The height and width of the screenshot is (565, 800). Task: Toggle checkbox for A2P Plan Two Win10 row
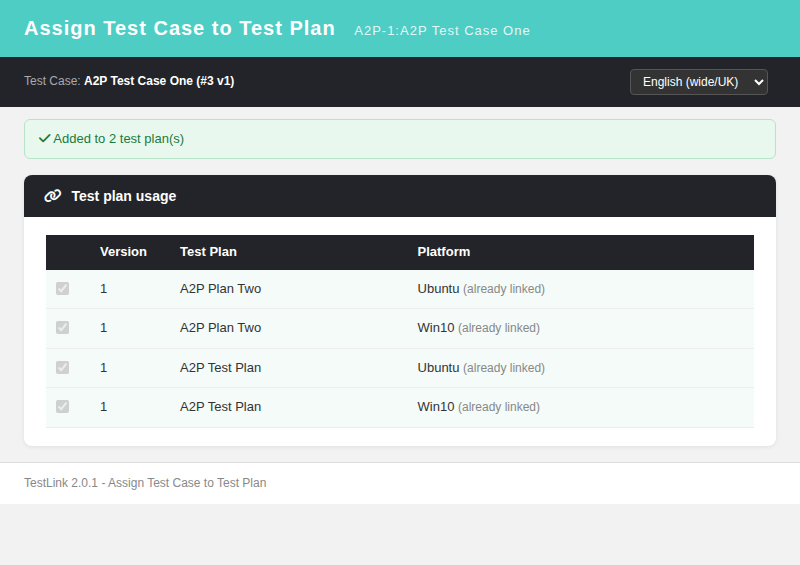click(62, 327)
